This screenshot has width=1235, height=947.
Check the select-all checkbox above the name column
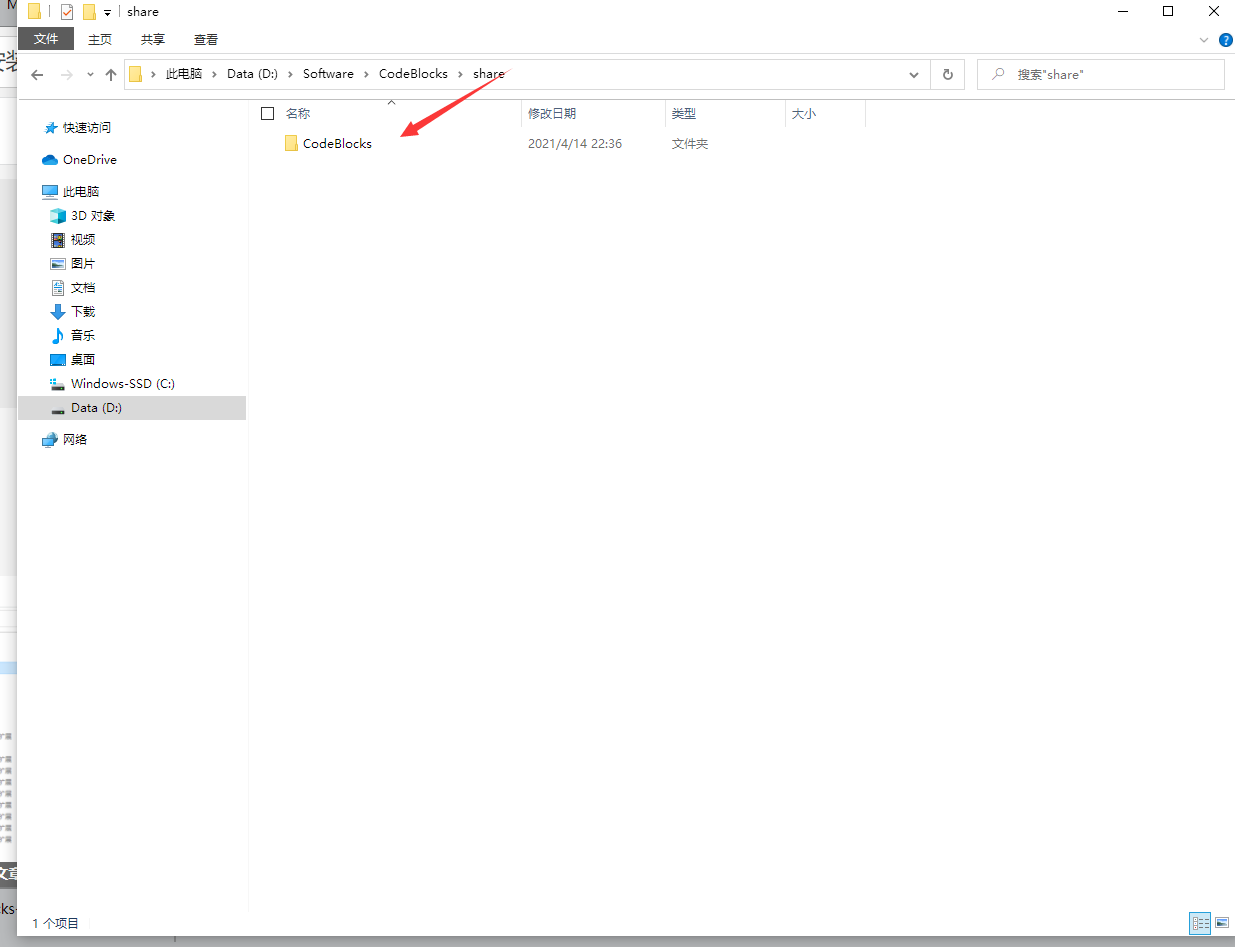point(267,113)
